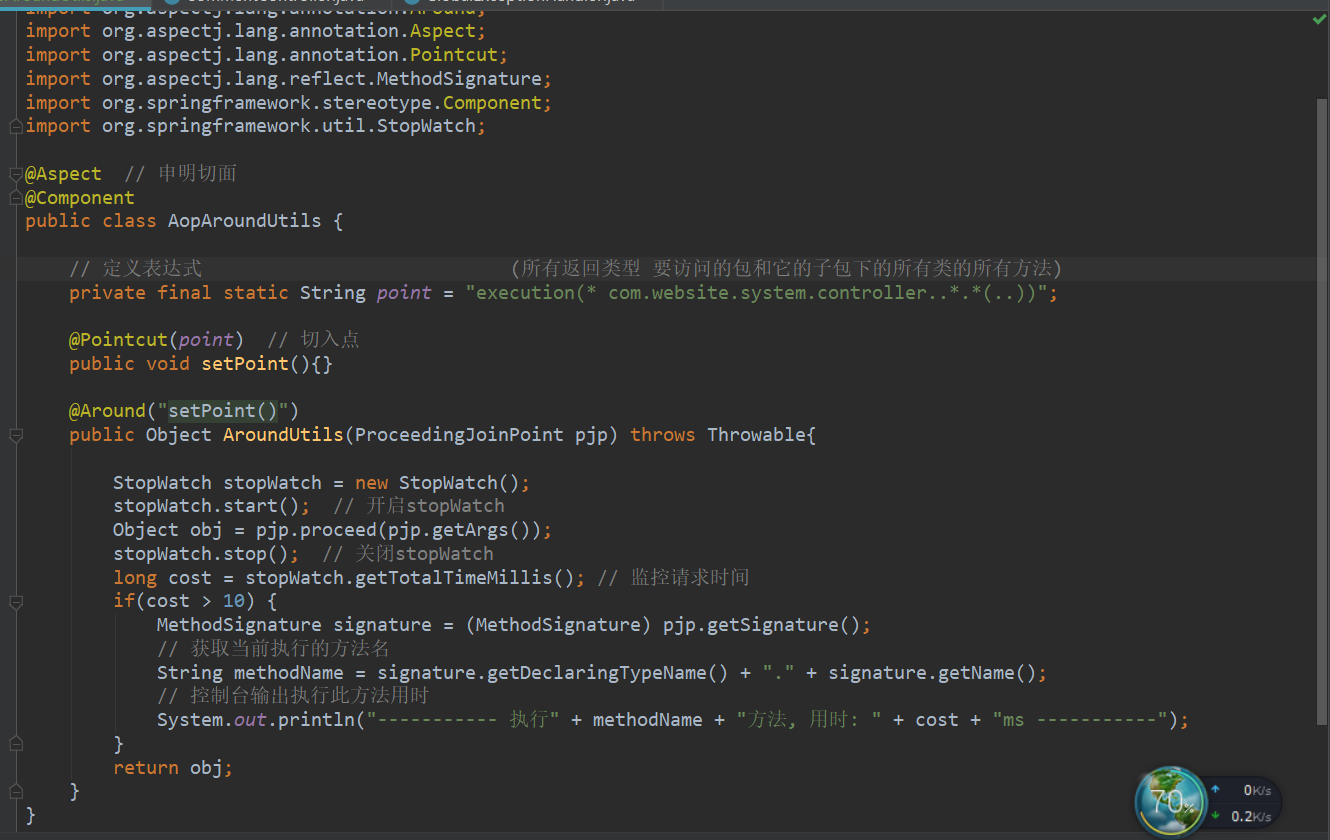1330x840 pixels.
Task: Click the 'org.springframework.stereotype.Component' import
Action: (x=321, y=103)
